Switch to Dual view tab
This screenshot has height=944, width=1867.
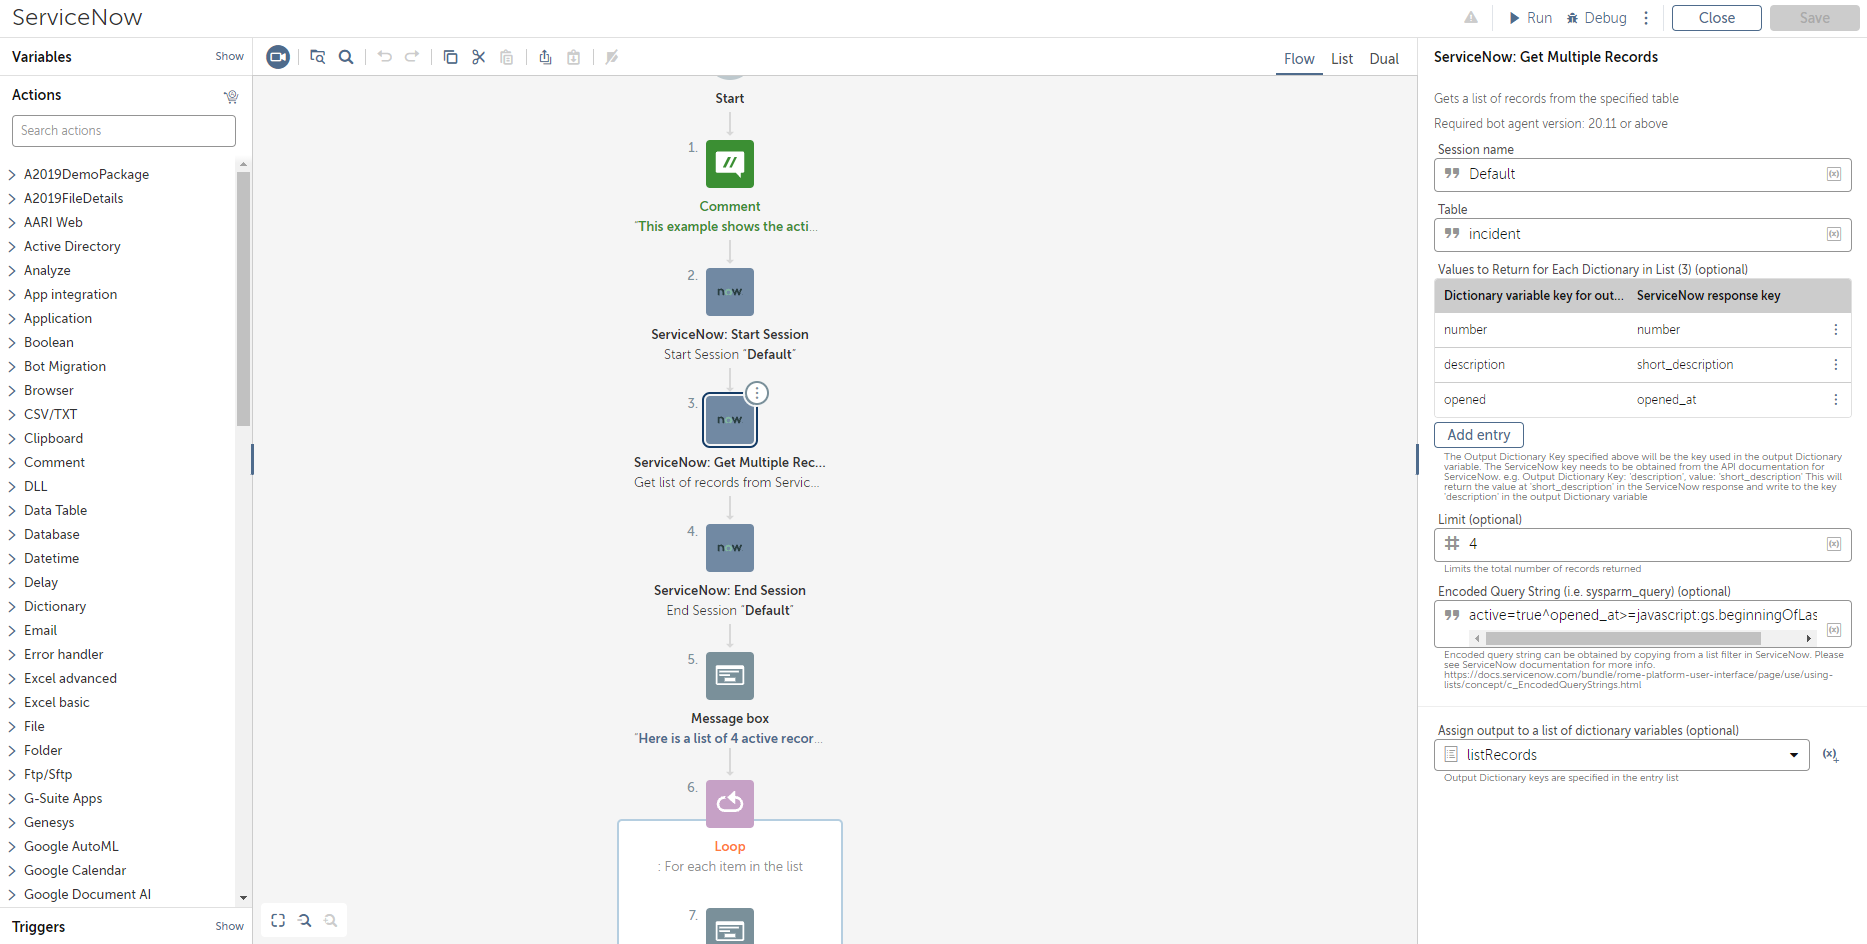[1384, 59]
